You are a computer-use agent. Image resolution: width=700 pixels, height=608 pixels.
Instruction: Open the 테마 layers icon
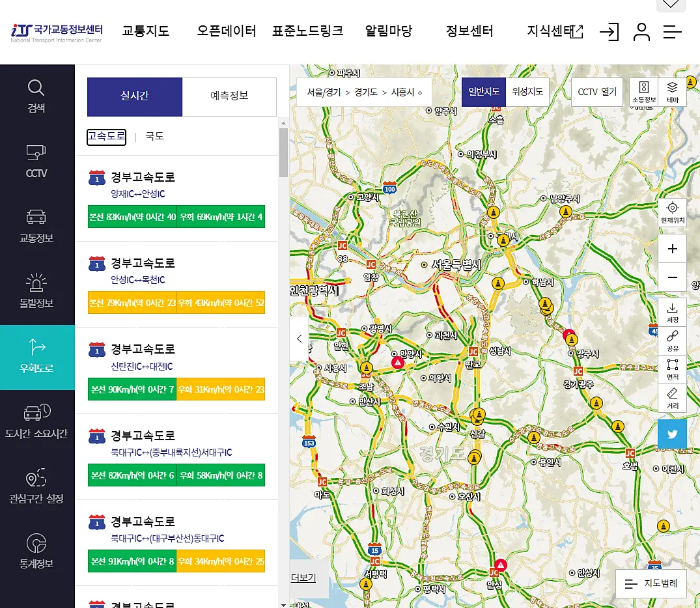[x=672, y=92]
